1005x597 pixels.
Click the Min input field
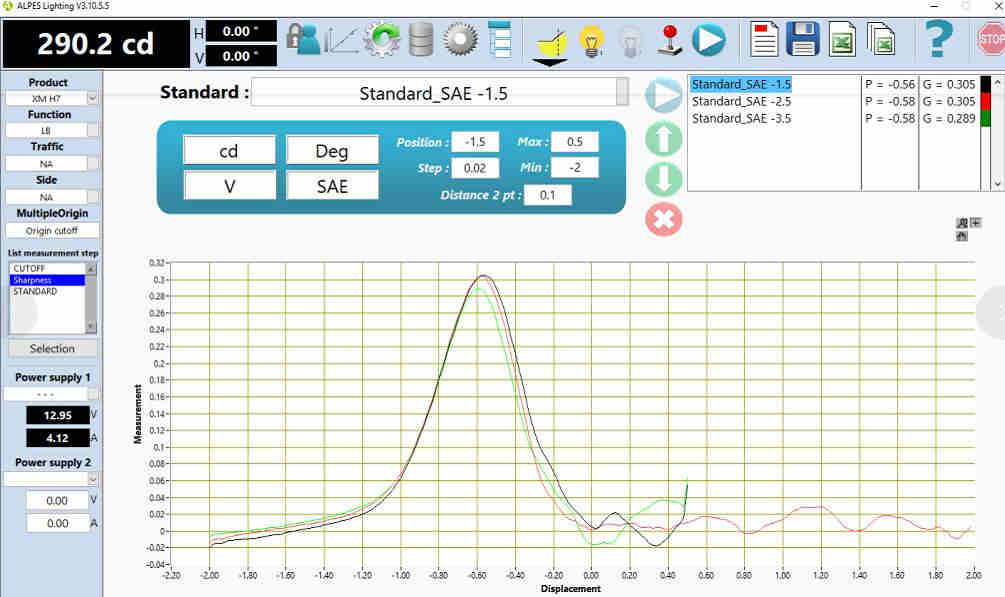click(575, 167)
